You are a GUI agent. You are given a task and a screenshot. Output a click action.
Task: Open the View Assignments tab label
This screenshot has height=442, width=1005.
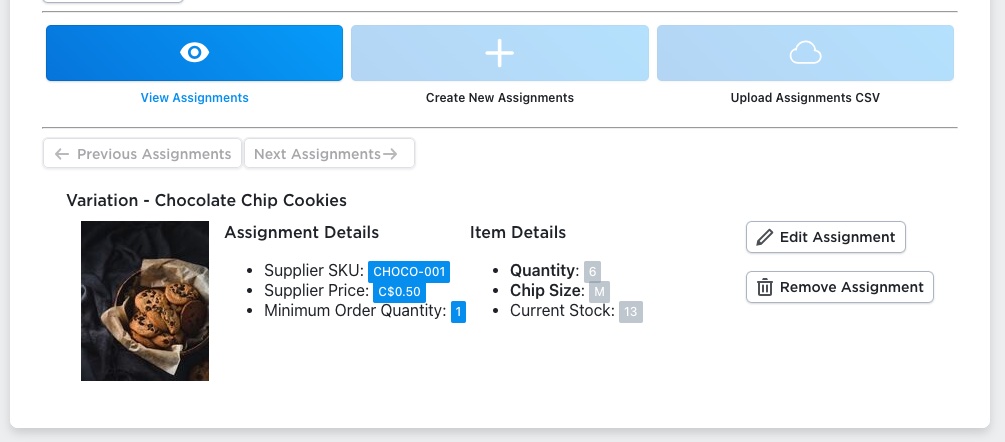pos(194,98)
